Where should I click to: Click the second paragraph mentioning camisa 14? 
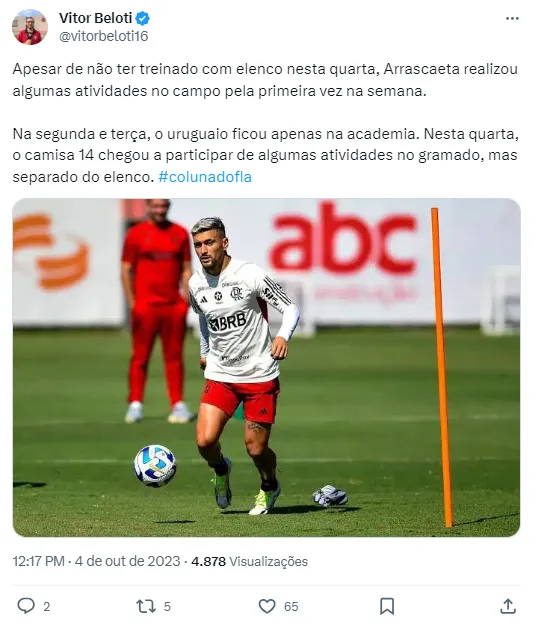265,155
